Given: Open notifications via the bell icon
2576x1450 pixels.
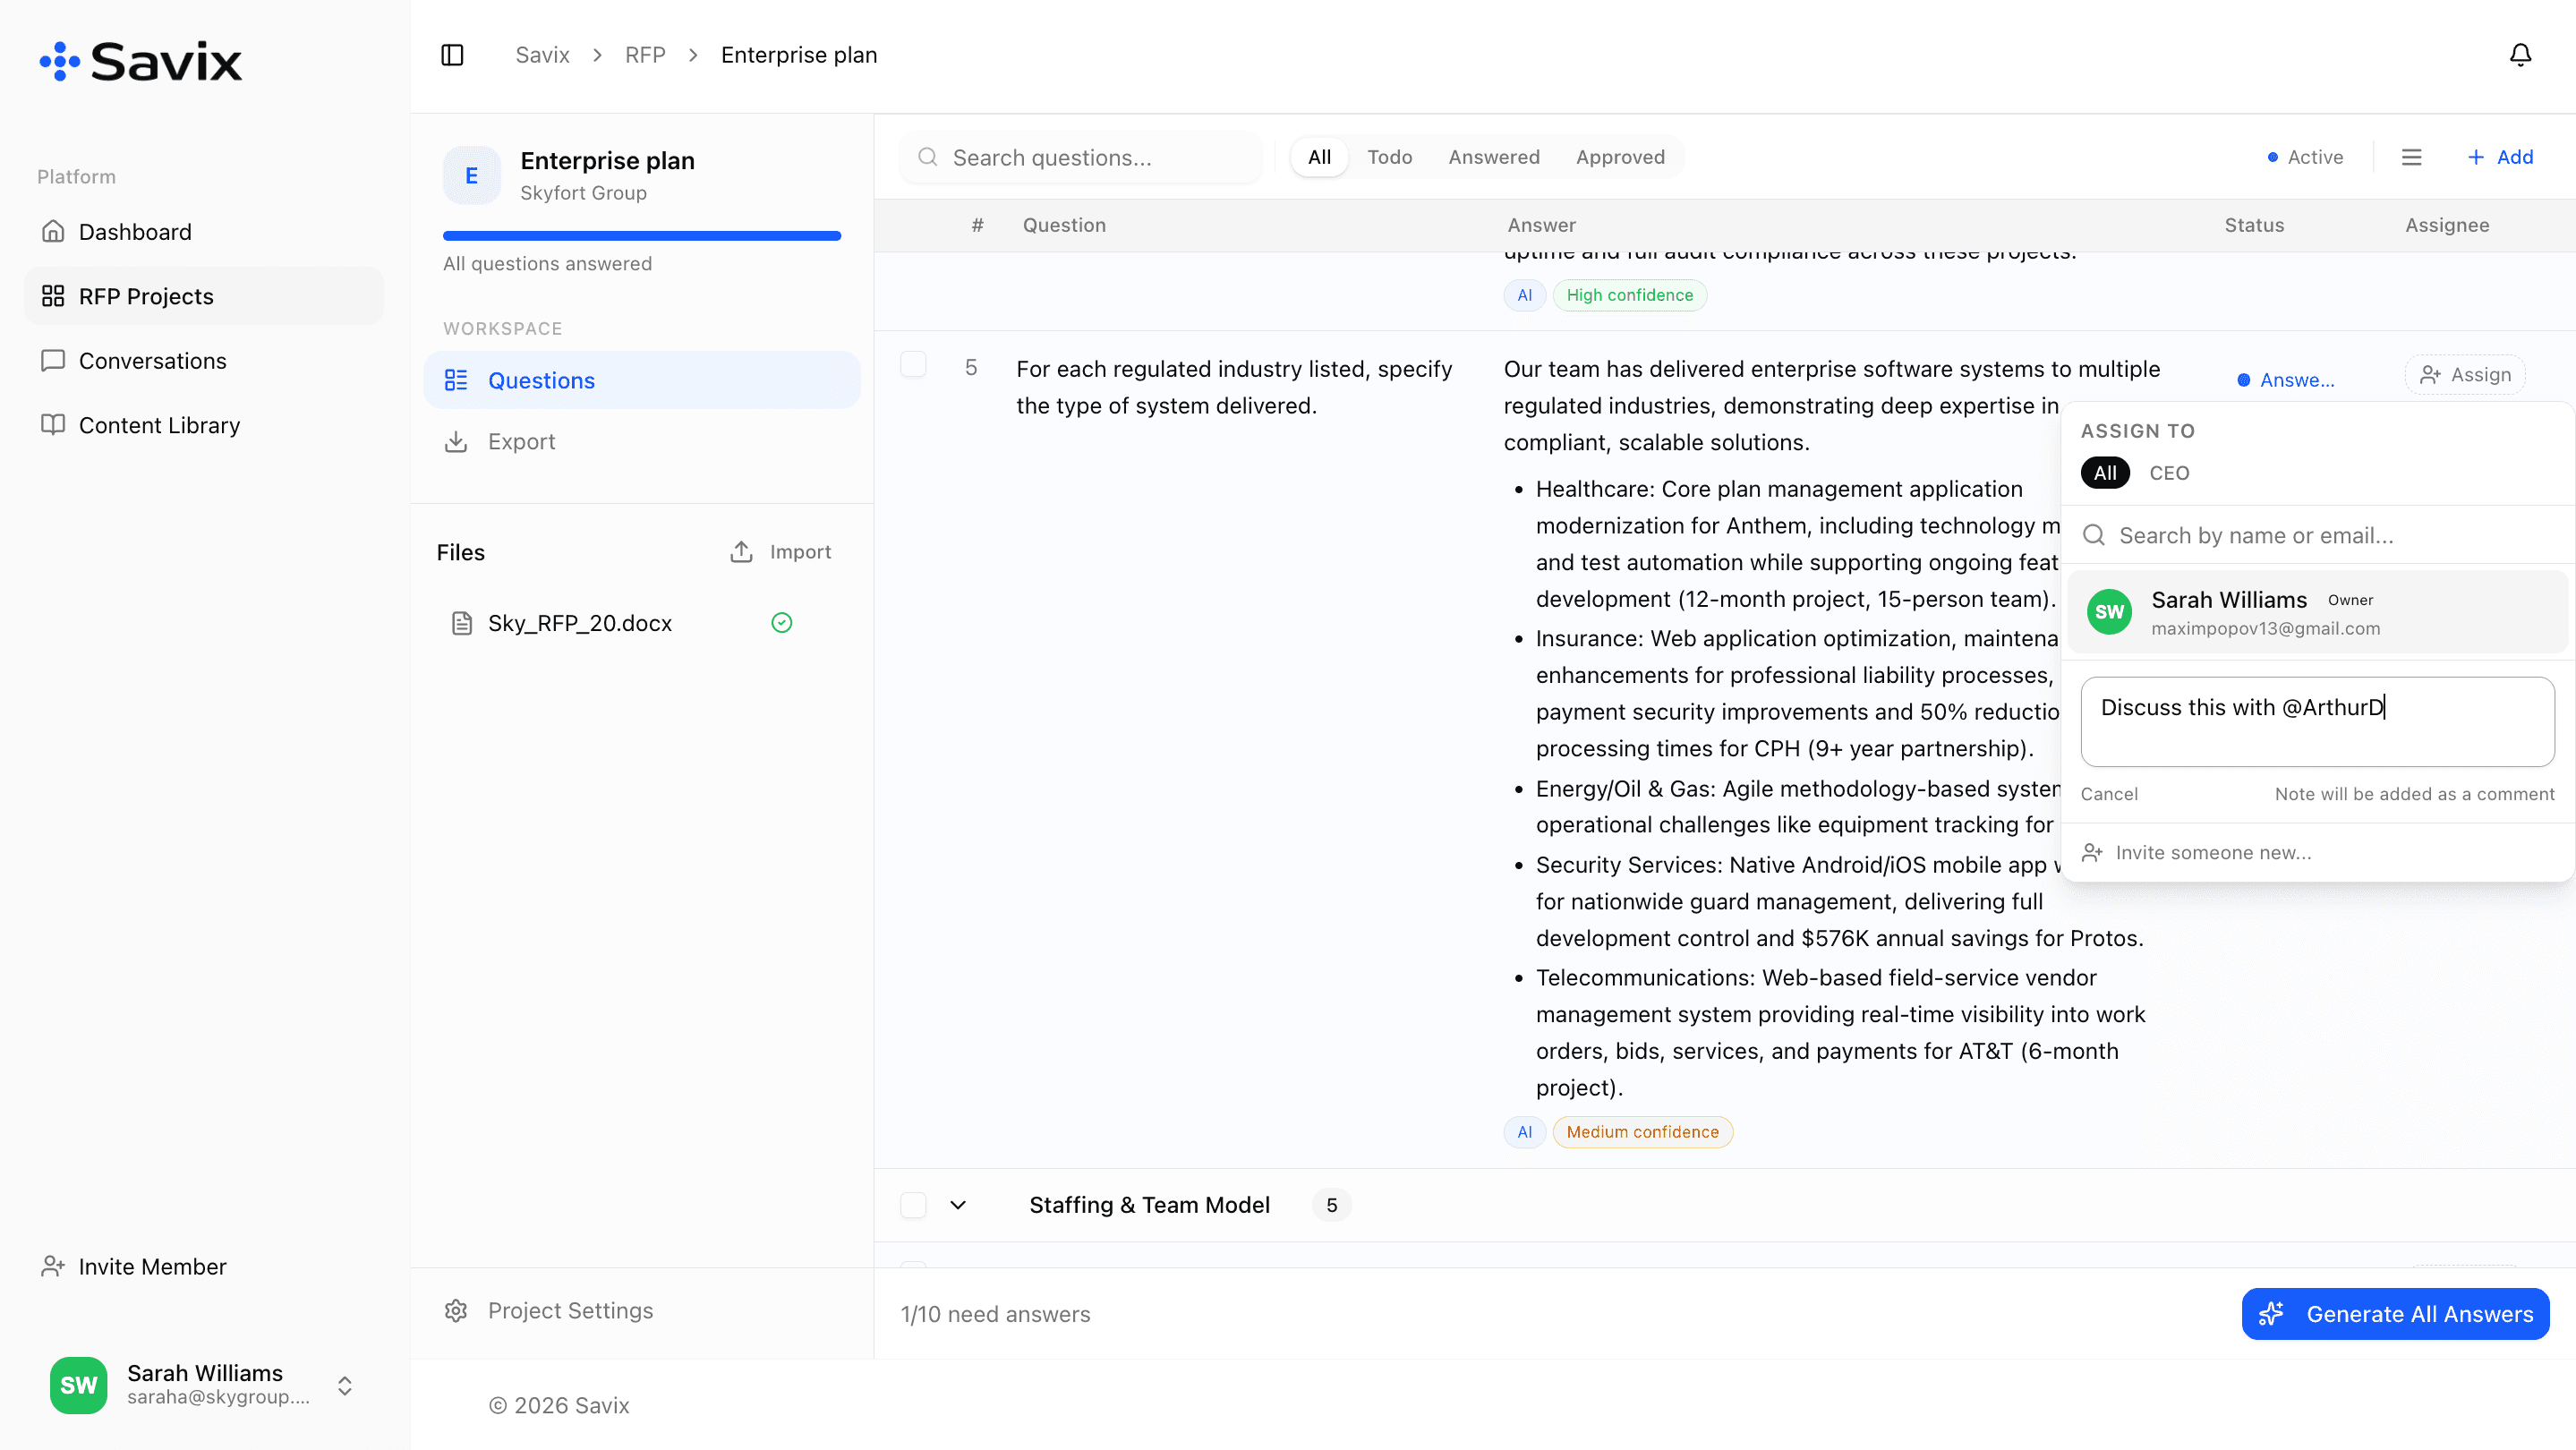Looking at the screenshot, I should [x=2520, y=55].
